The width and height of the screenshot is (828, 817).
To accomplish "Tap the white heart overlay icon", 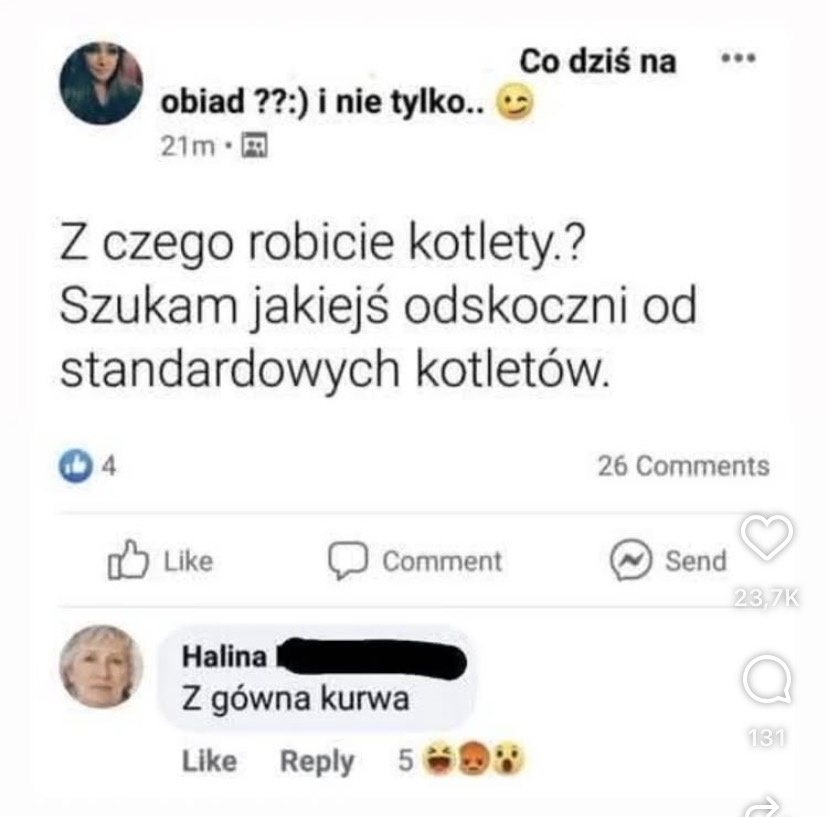I will coord(767,537).
